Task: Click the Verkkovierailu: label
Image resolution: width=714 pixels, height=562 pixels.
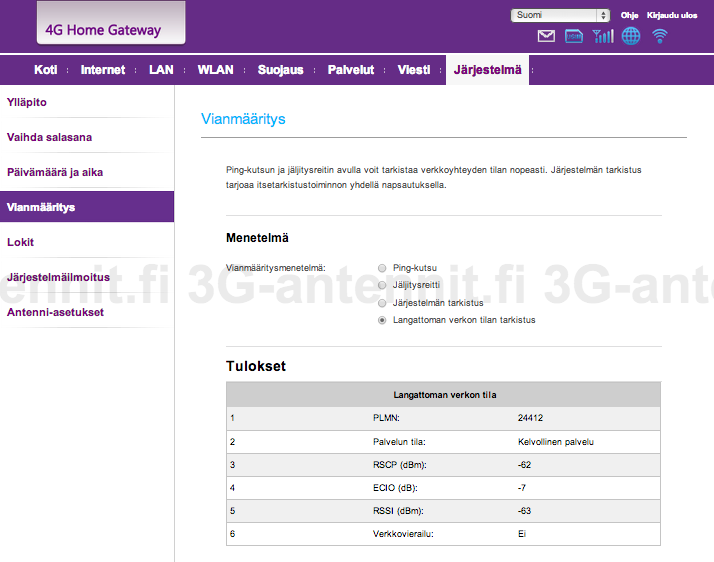Action: pos(403,534)
